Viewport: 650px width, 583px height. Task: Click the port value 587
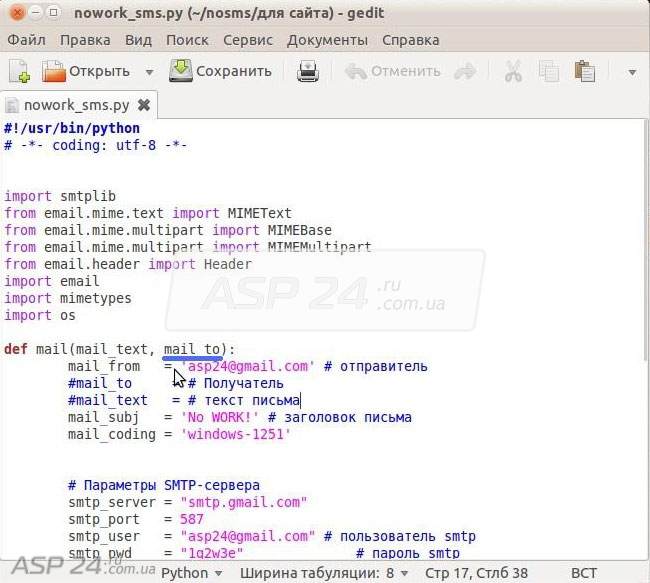tap(192, 519)
